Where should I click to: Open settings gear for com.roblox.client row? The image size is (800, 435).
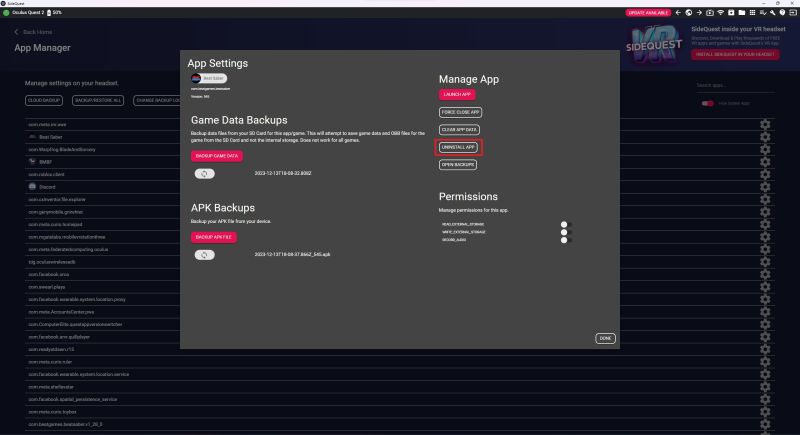pos(765,174)
